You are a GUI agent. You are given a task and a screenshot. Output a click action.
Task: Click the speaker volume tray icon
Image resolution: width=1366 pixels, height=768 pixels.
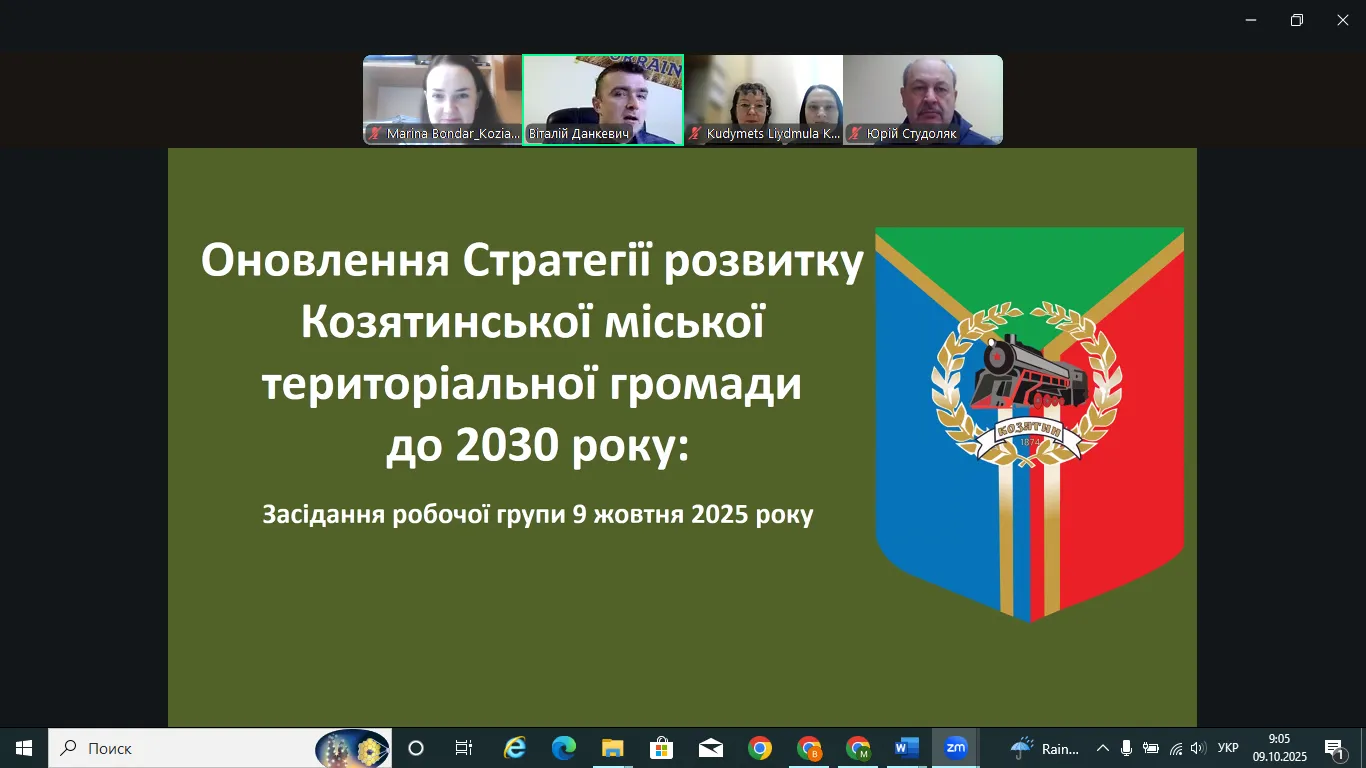coord(1198,748)
